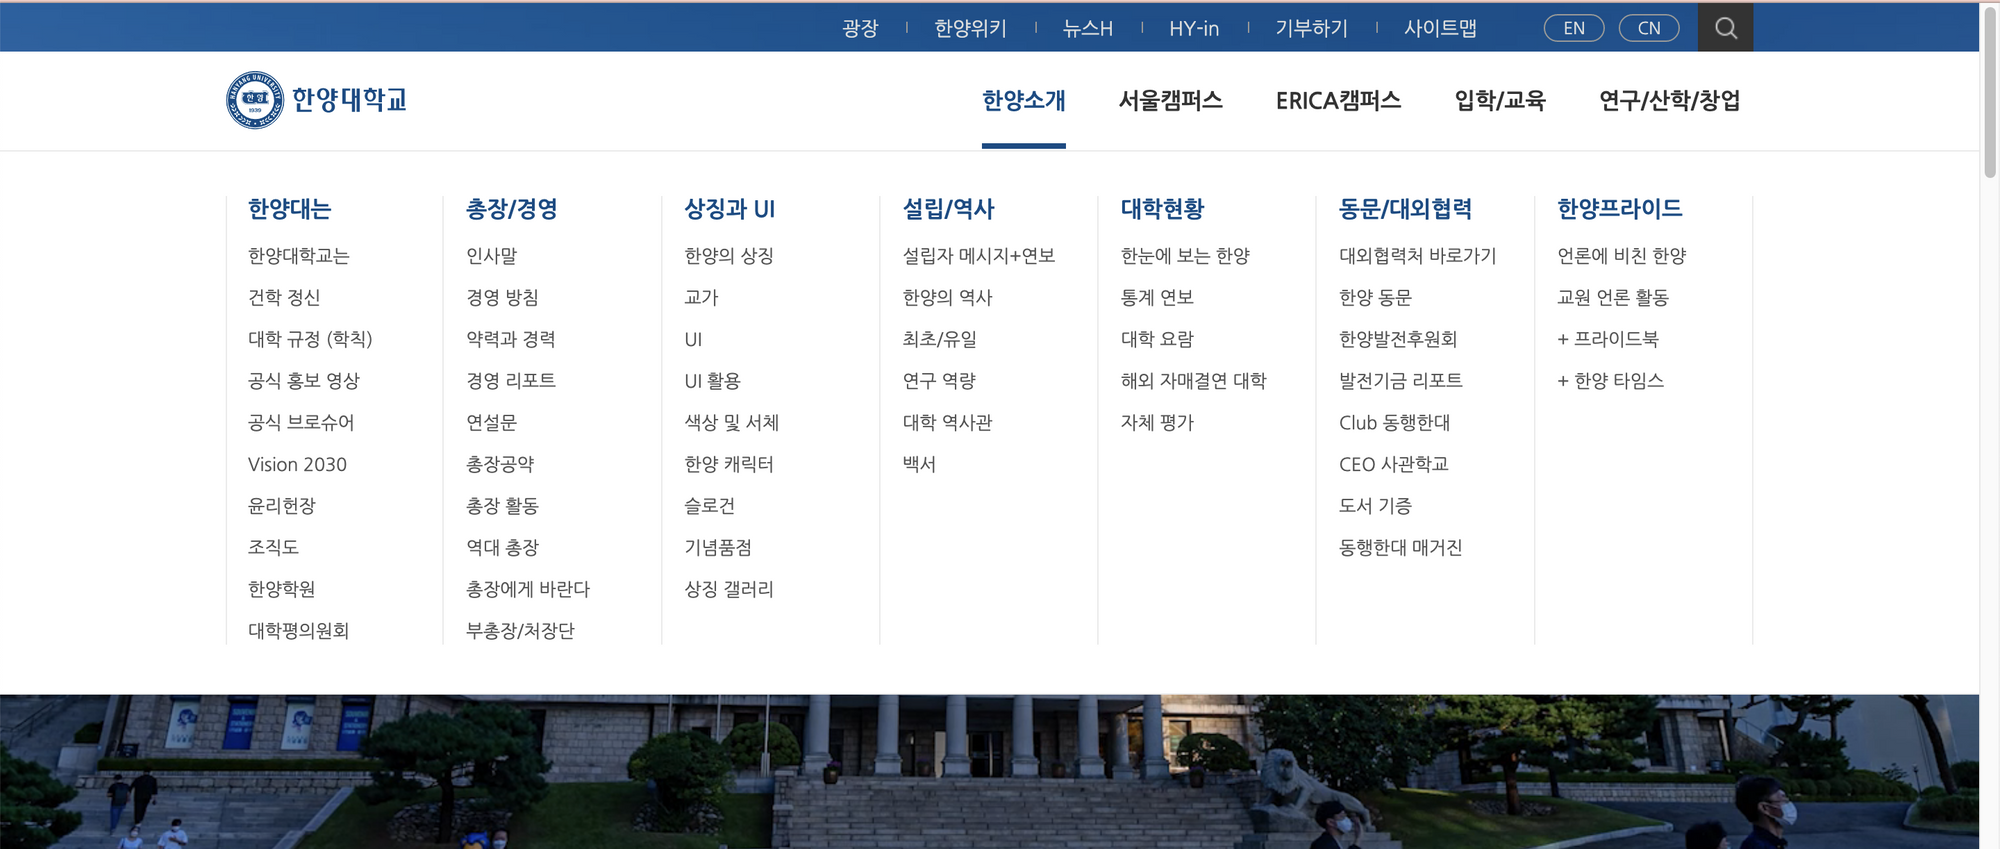This screenshot has width=2000, height=849.
Task: Open the 입학/교육 main menu
Action: 1500,100
